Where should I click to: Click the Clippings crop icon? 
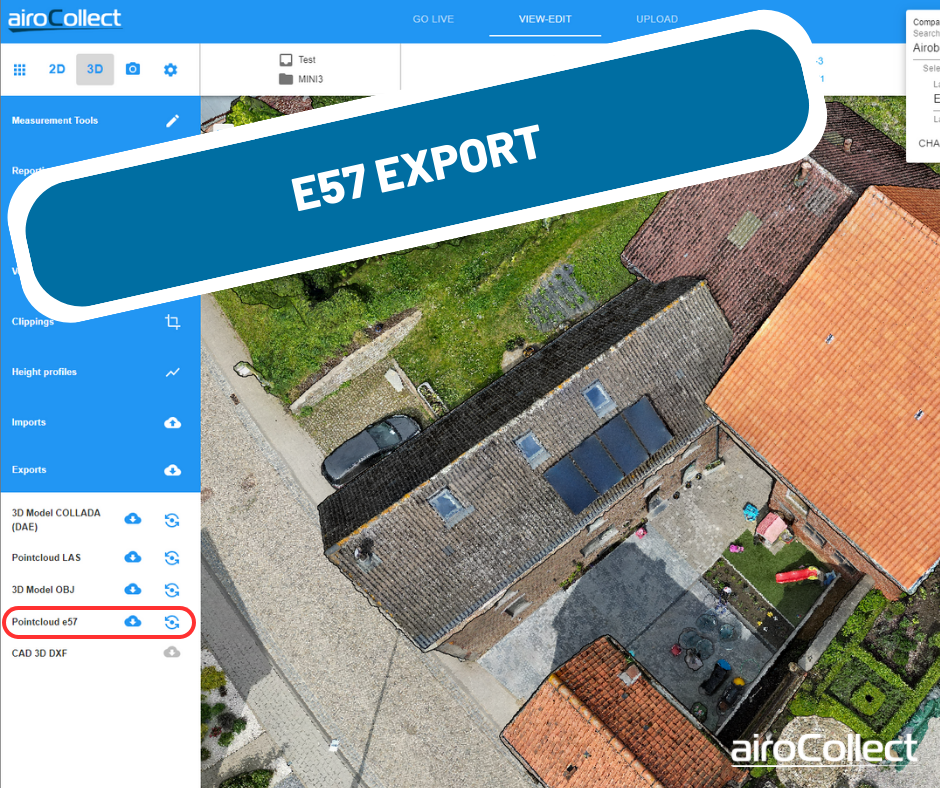[172, 322]
